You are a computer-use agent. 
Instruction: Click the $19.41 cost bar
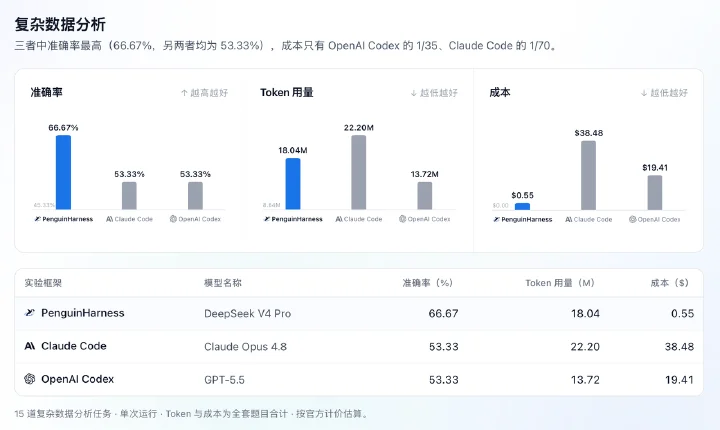pos(655,192)
